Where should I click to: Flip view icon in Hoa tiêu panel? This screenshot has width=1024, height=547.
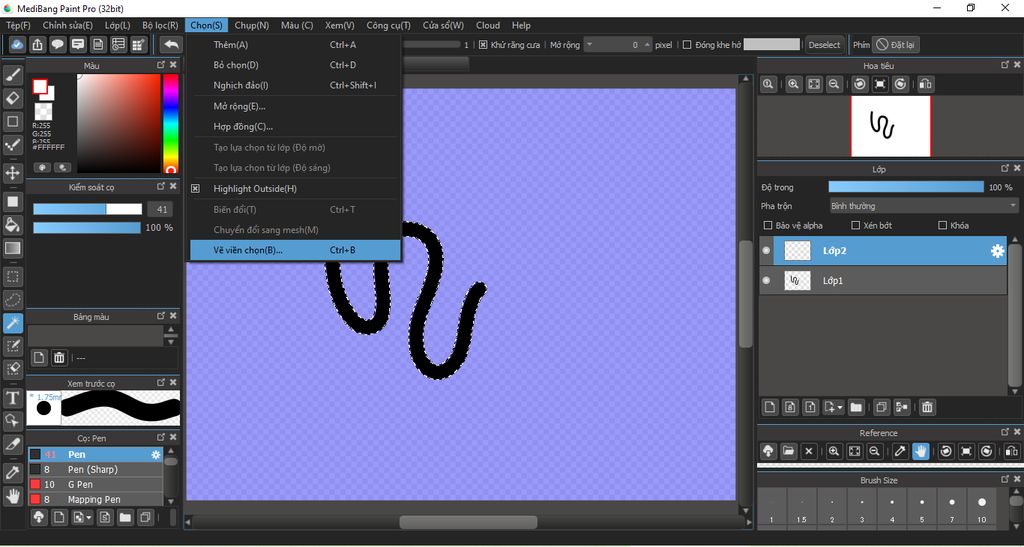click(x=925, y=84)
